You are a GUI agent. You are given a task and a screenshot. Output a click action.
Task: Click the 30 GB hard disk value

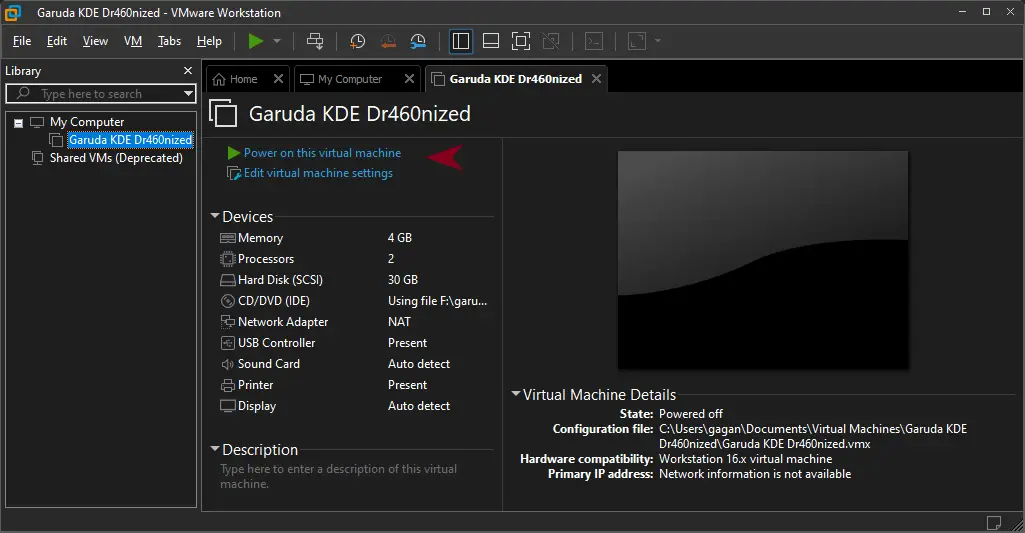click(x=403, y=280)
